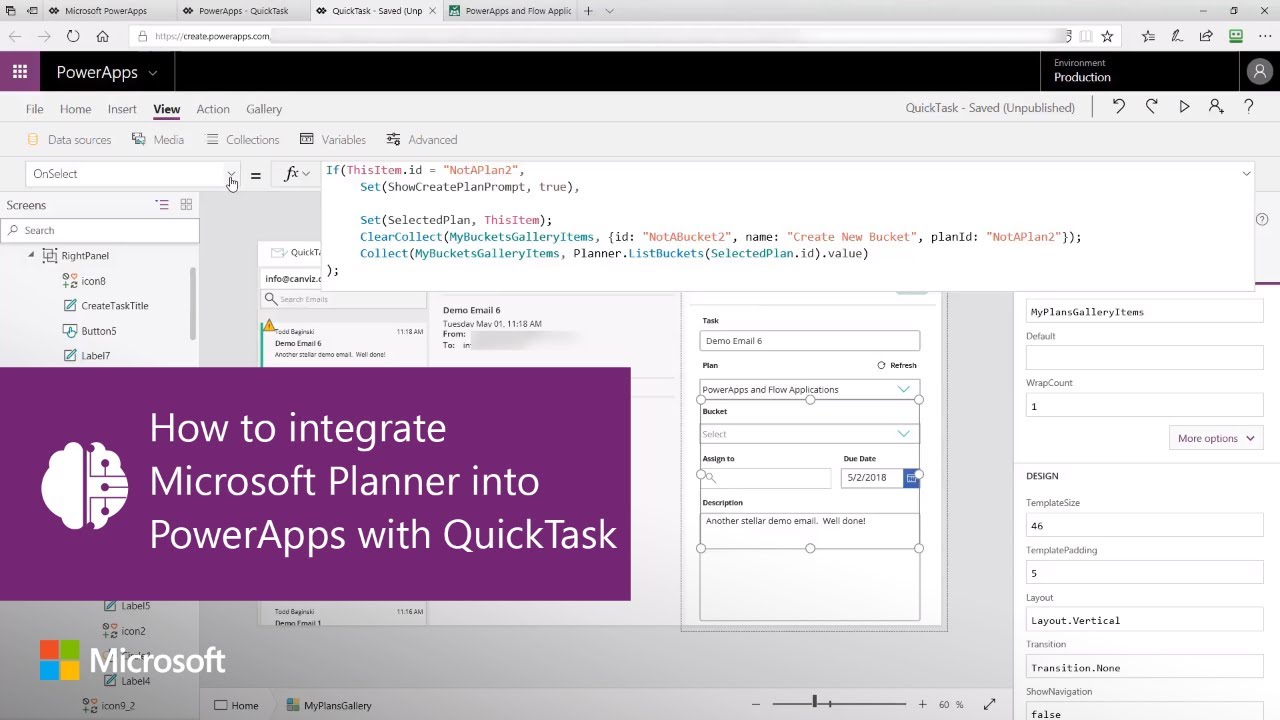Share the page from the browser
This screenshot has width=1280, height=720.
tap(1206, 36)
